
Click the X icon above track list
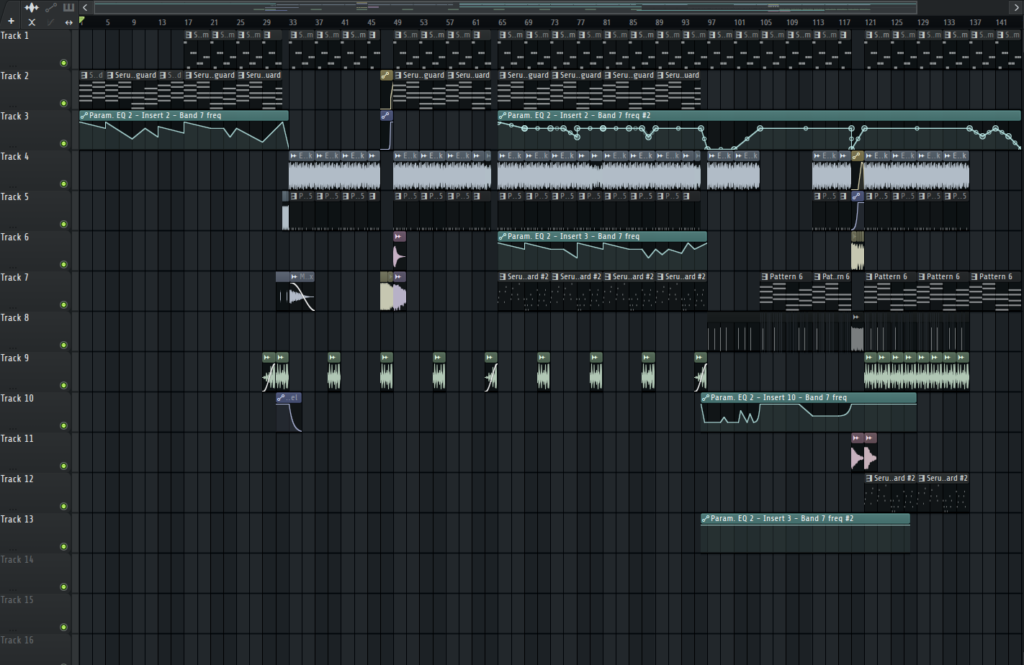(x=32, y=21)
